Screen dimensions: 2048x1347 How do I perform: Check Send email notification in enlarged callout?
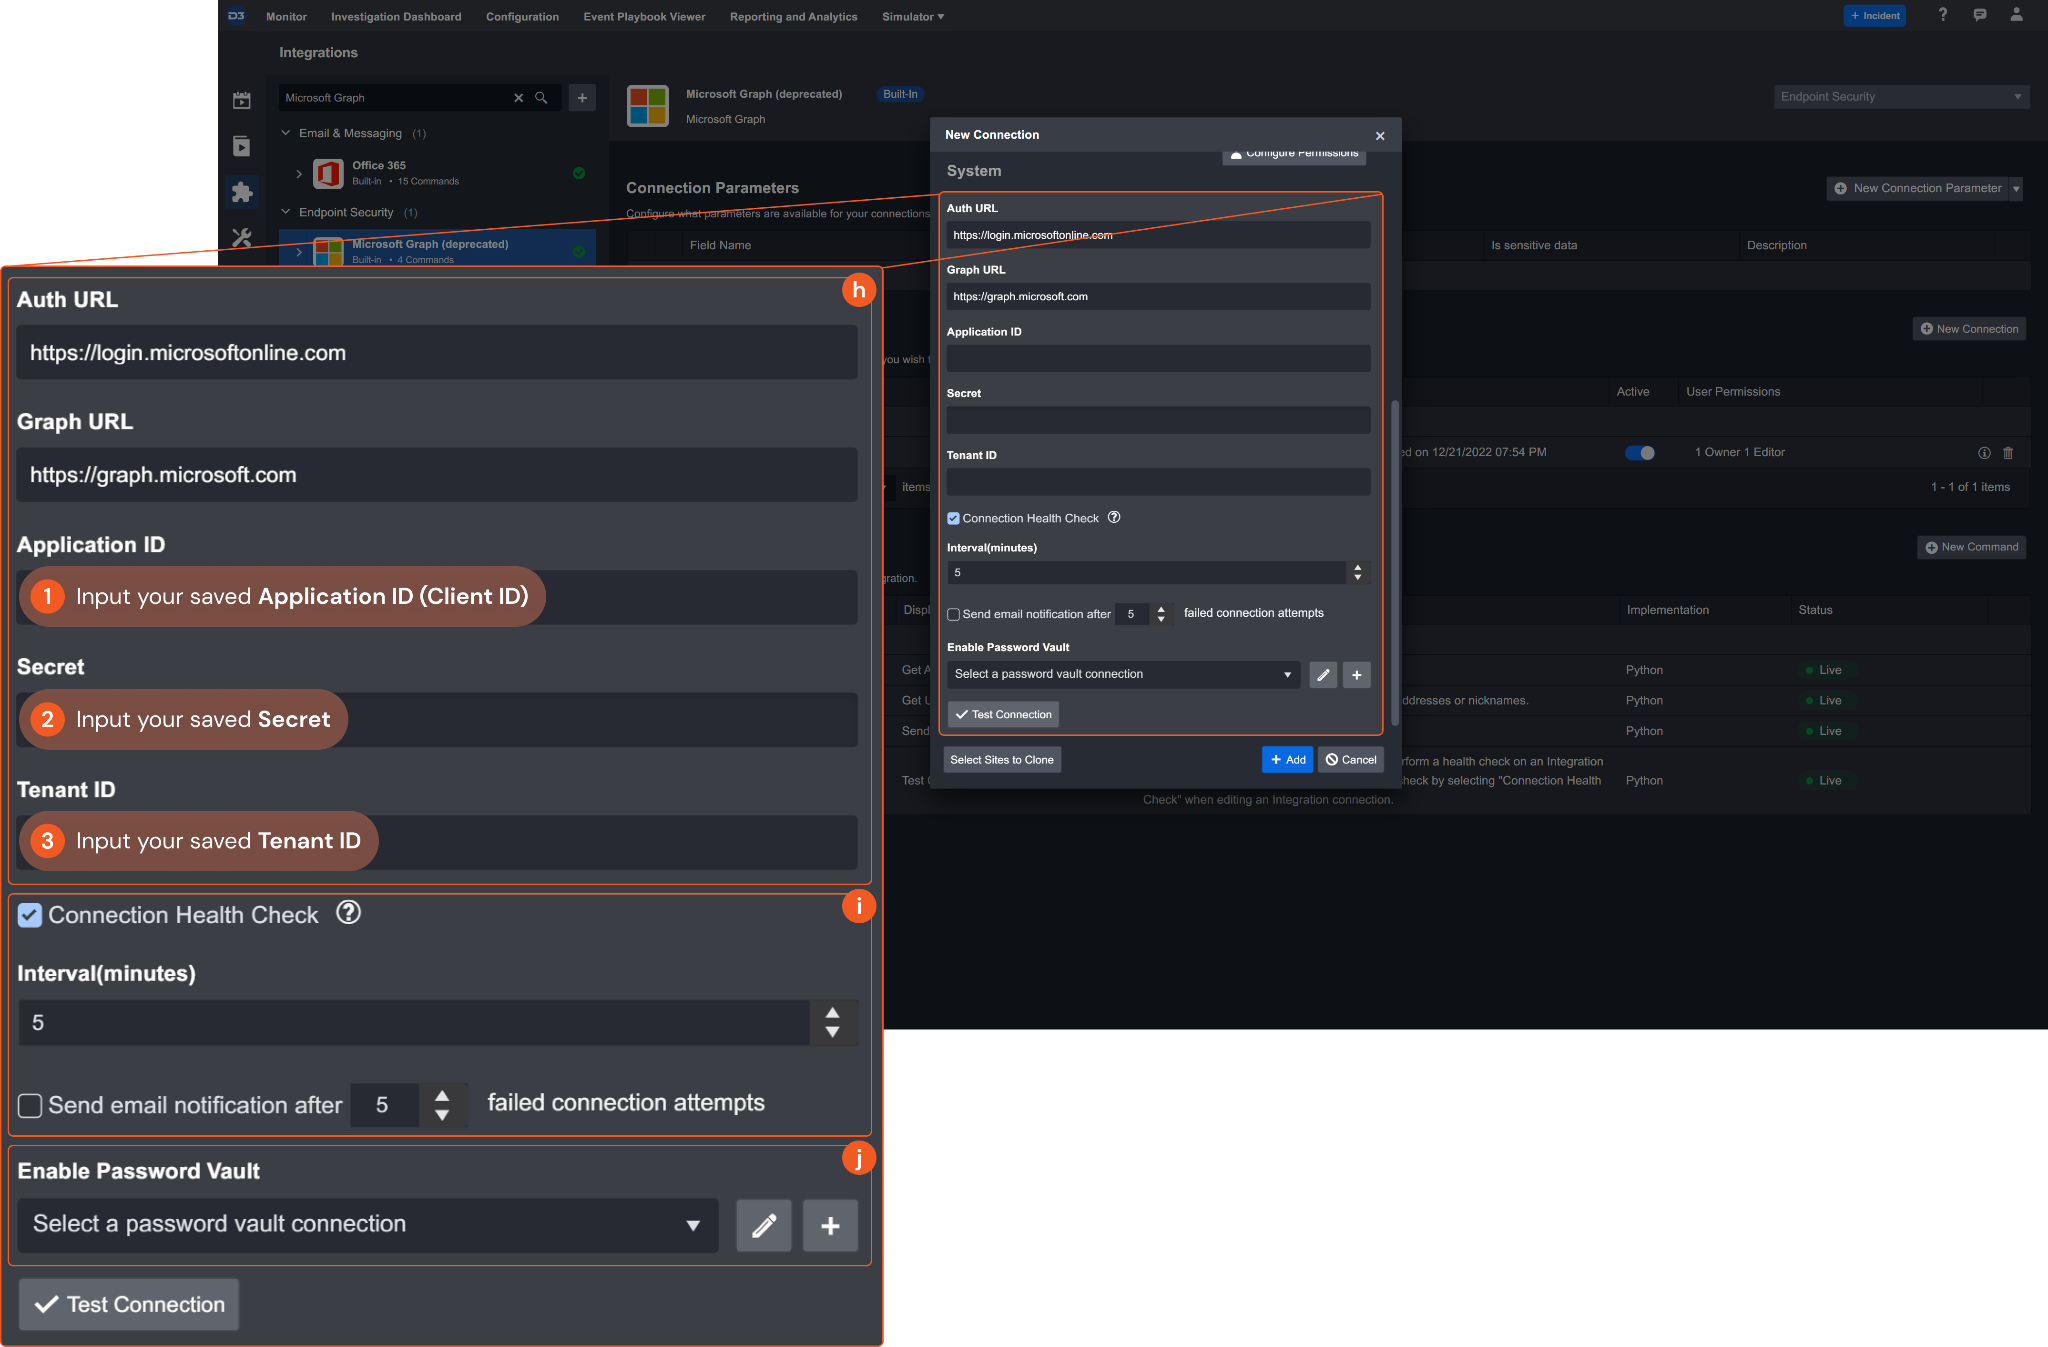30,1105
